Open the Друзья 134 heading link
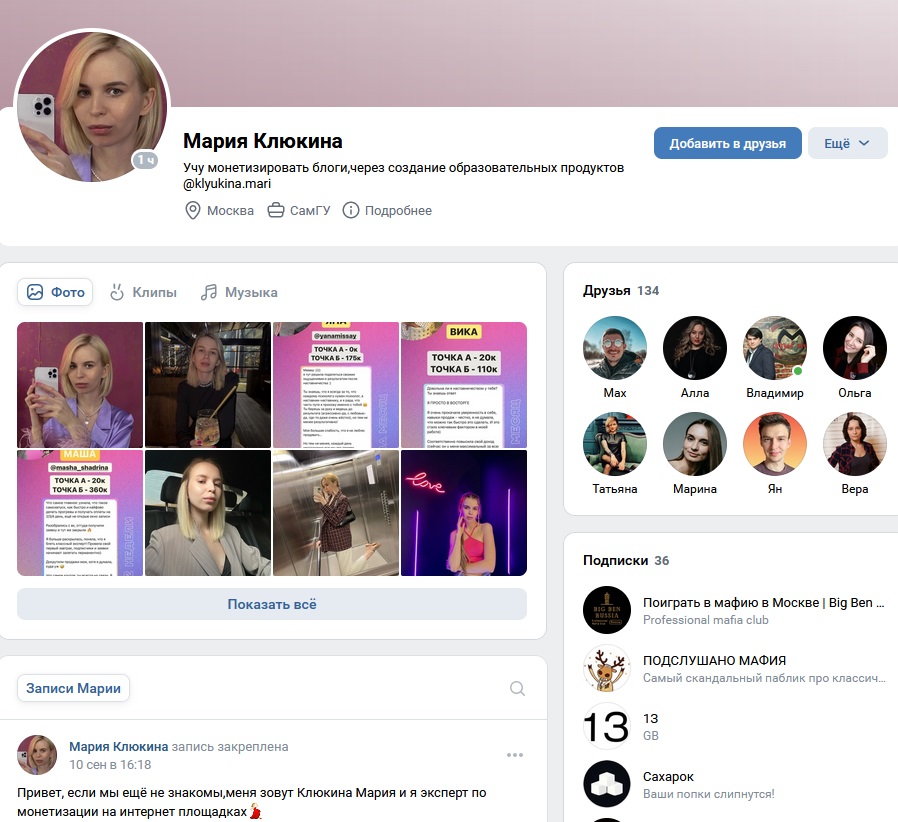 tap(621, 290)
